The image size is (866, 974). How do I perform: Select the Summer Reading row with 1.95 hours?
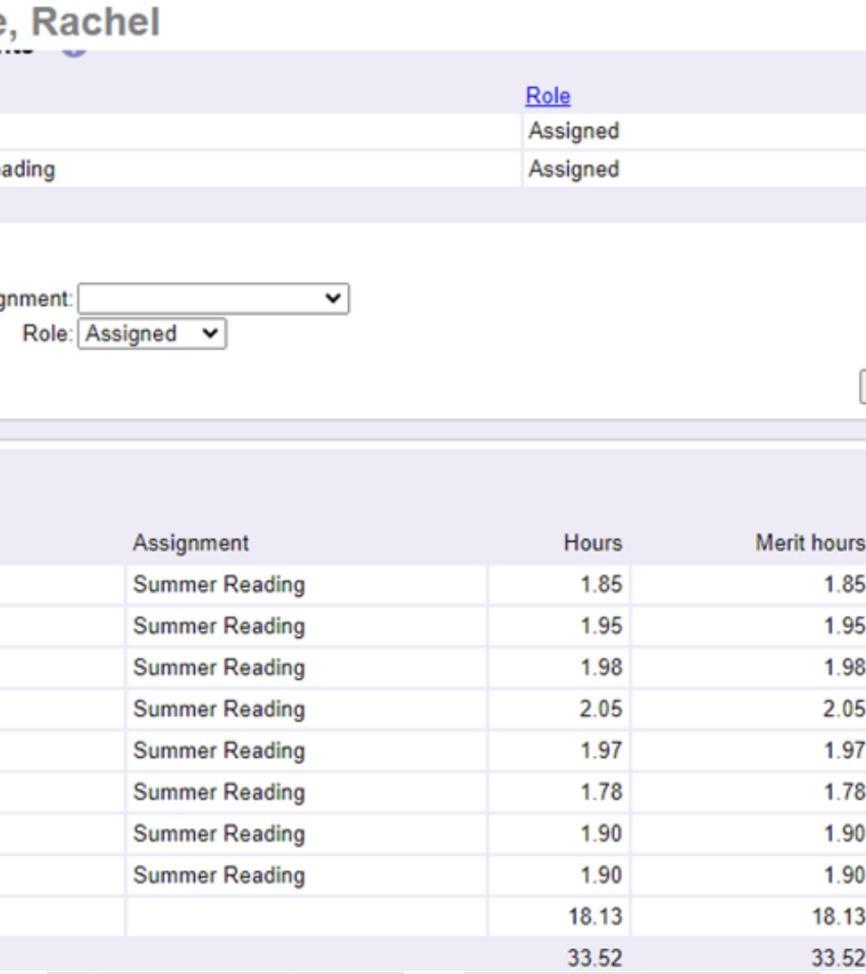(218, 626)
